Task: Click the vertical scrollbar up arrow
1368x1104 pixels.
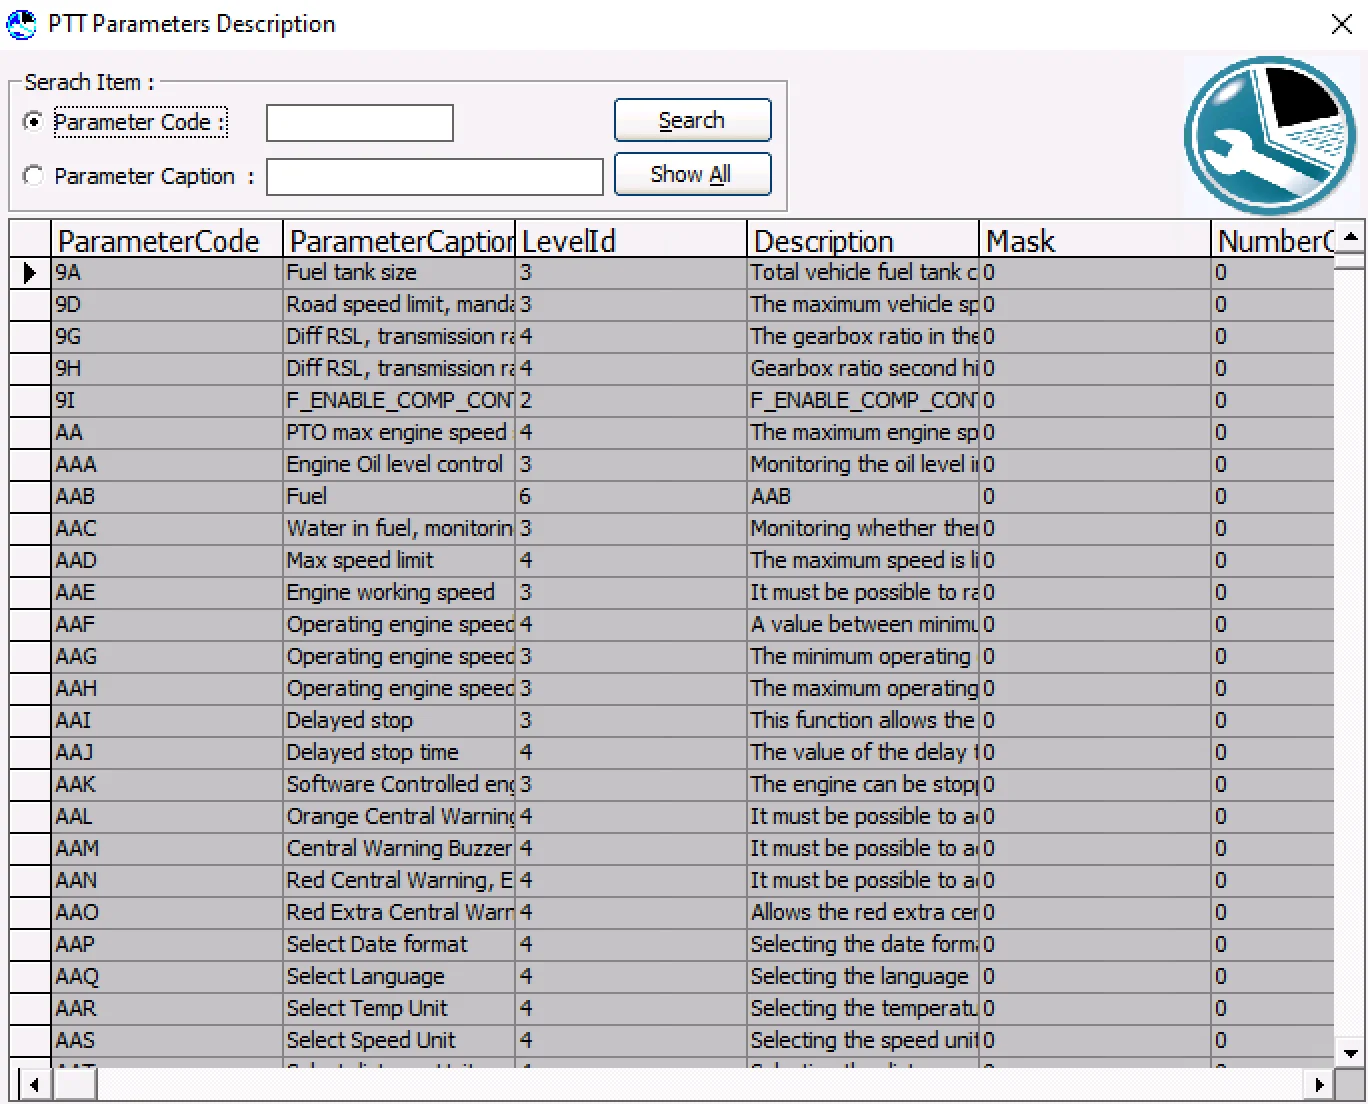Action: tap(1351, 237)
